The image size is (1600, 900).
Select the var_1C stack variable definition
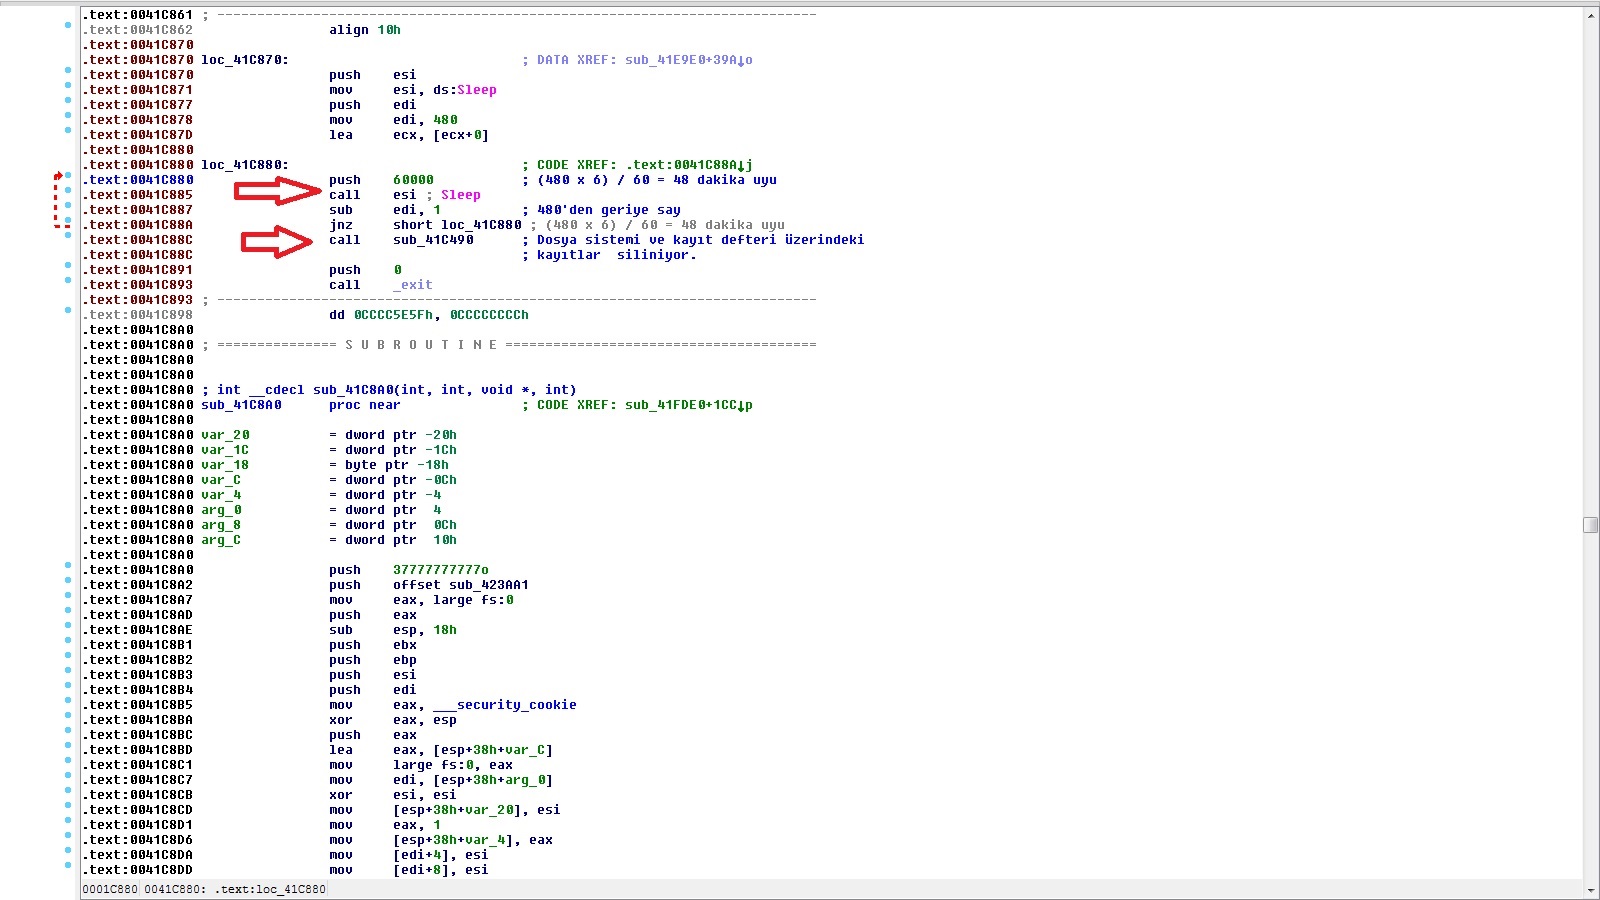coord(329,450)
